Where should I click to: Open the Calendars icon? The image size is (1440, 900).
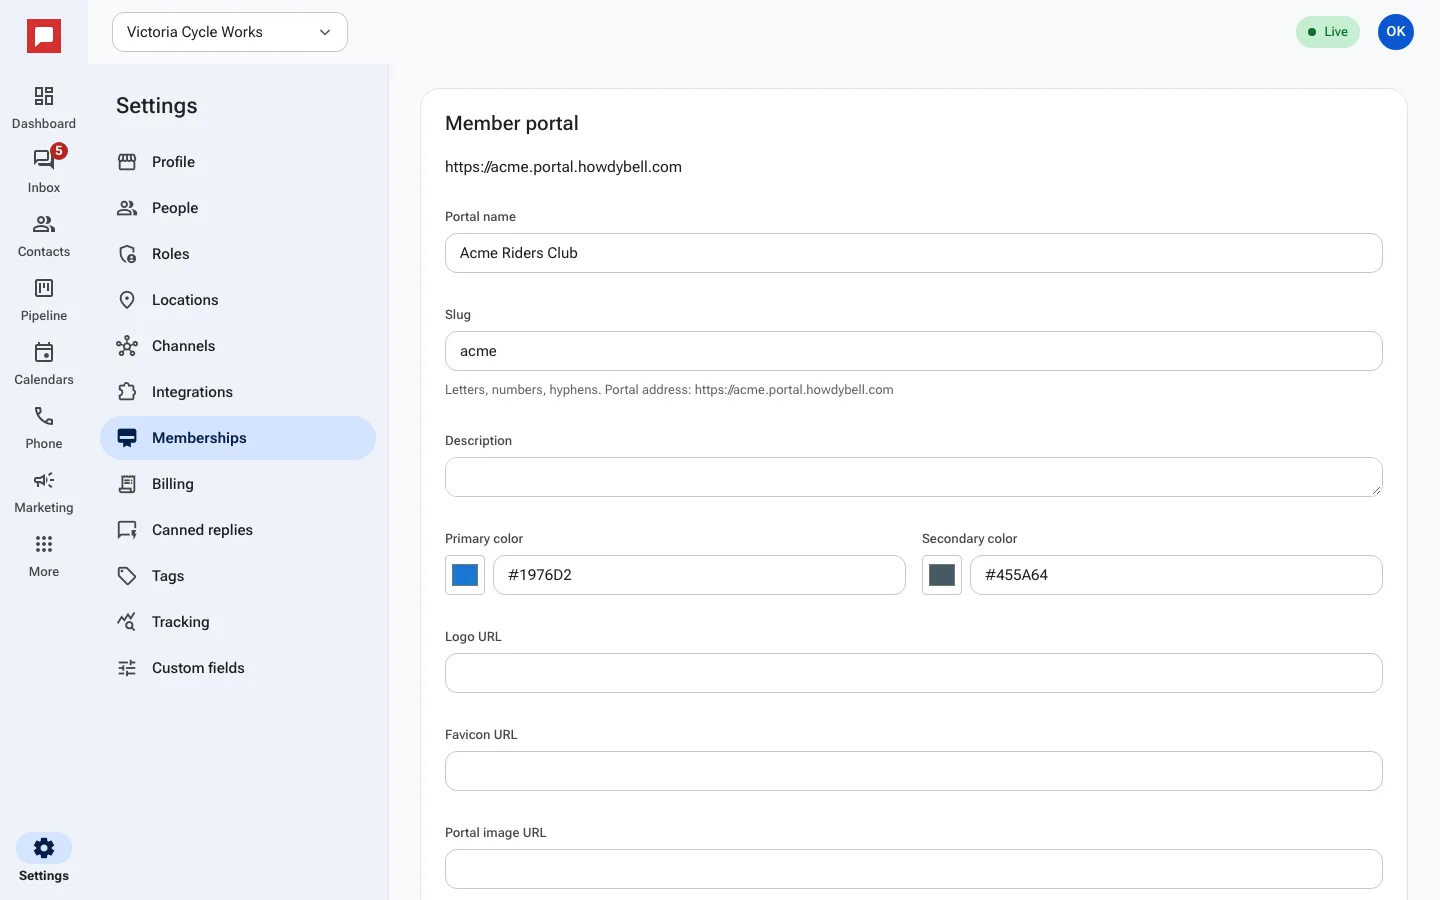[44, 352]
